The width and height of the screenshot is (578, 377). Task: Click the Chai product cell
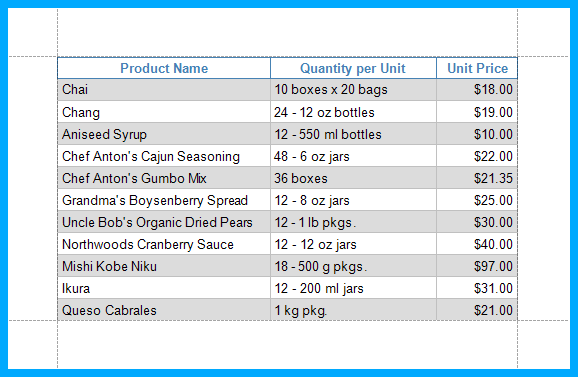[x=164, y=90]
